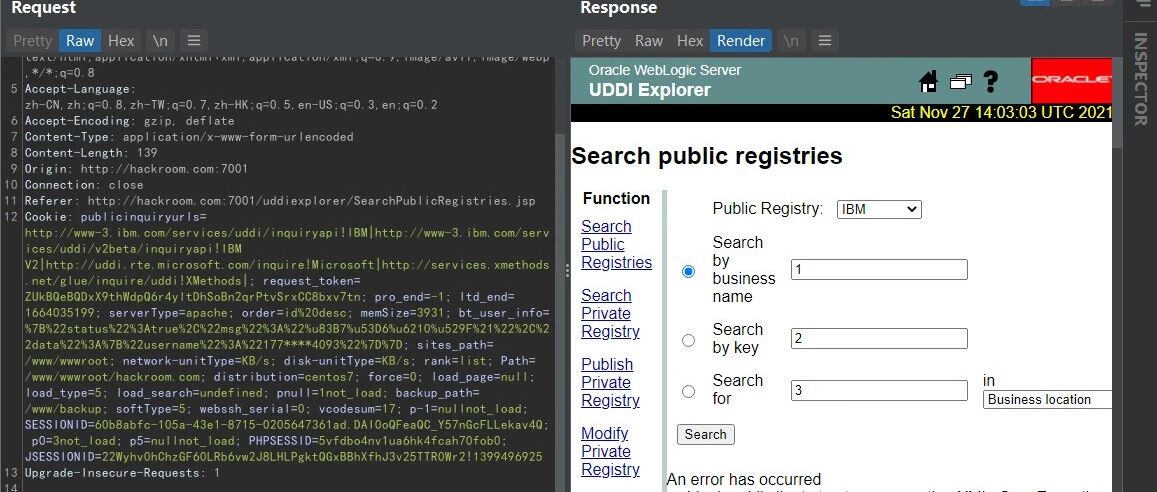
Task: Click the 'Search public registries' heading
Action: pos(707,156)
